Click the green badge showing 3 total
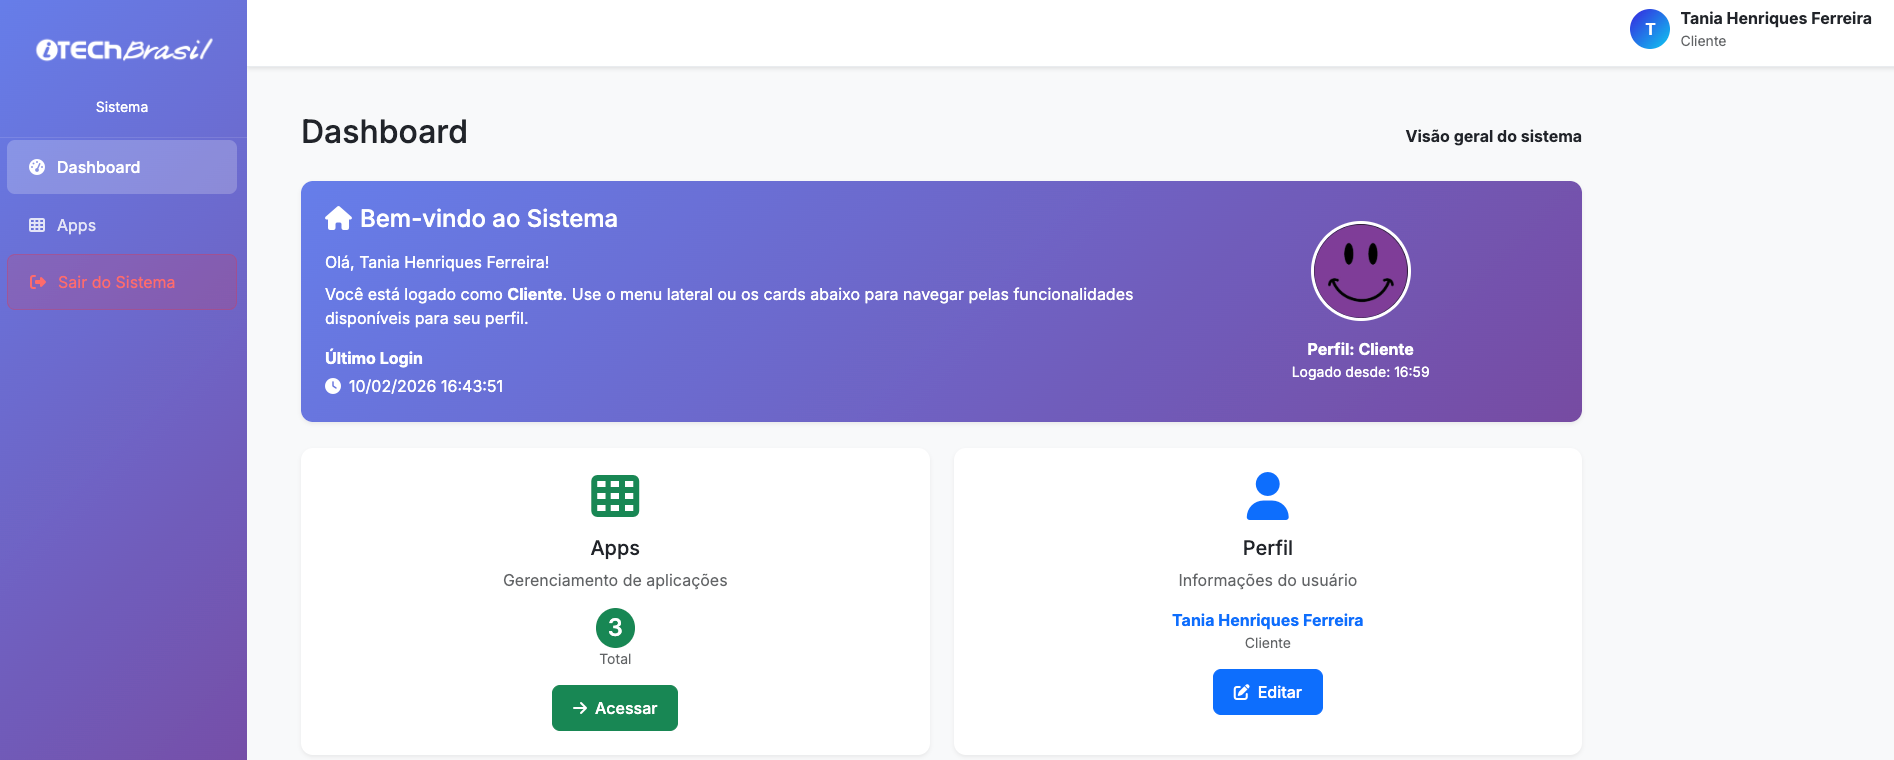The width and height of the screenshot is (1894, 760). click(x=615, y=628)
